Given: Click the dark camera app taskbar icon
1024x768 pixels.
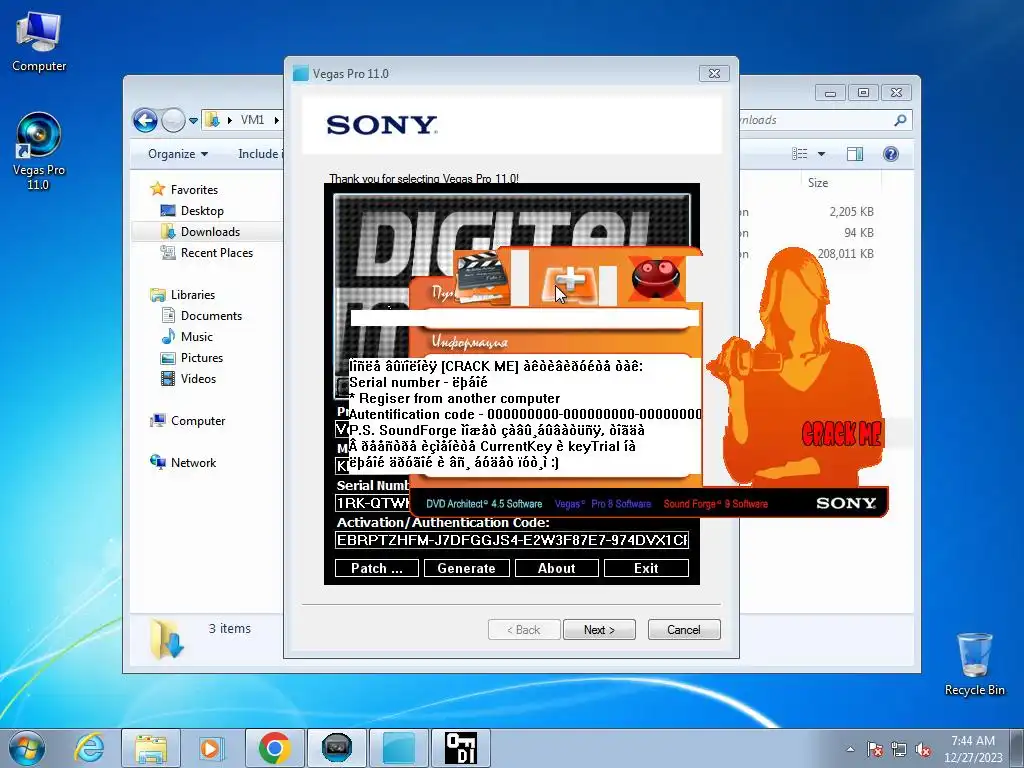Looking at the screenshot, I should point(336,748).
